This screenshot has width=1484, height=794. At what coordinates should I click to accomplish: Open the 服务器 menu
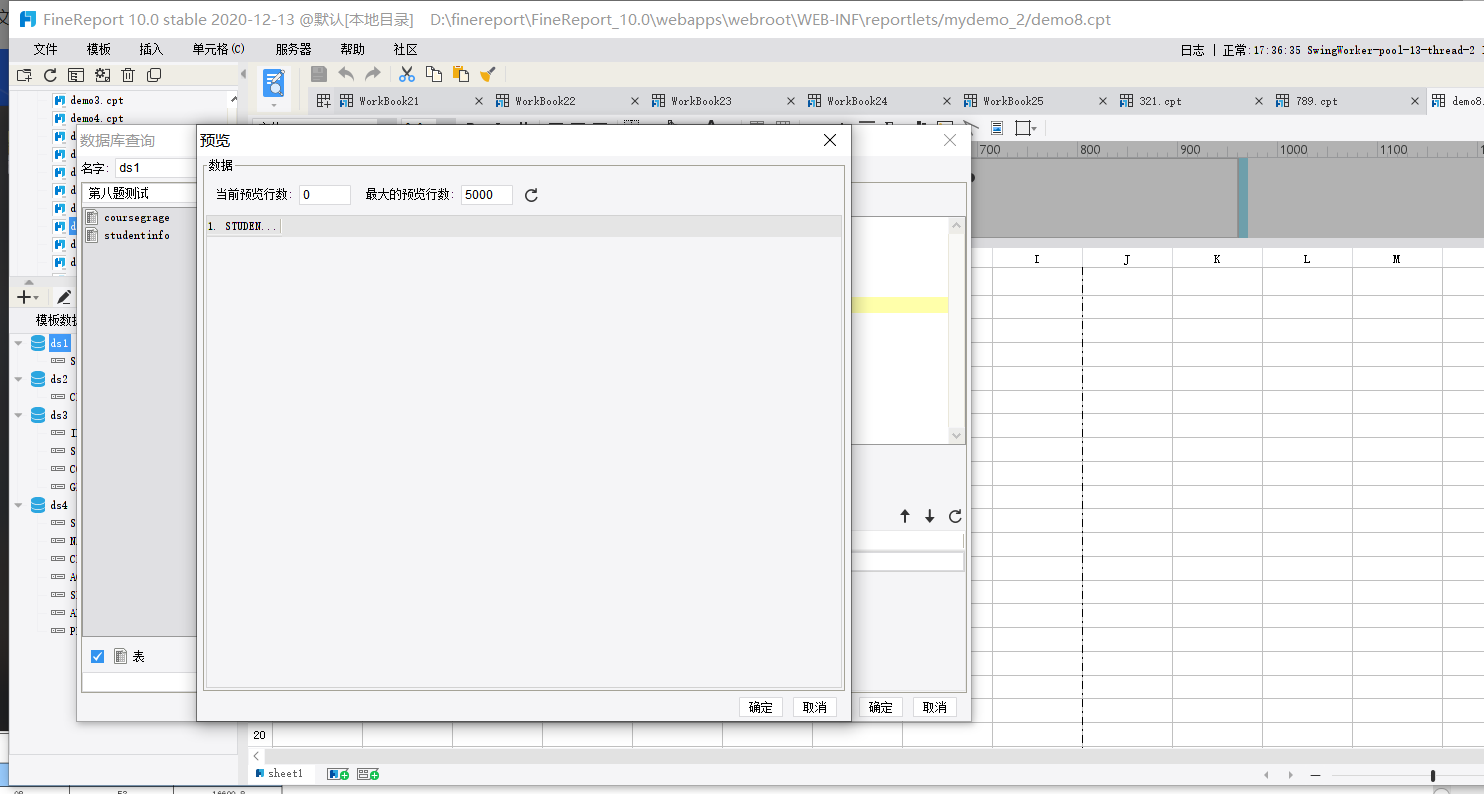point(293,49)
